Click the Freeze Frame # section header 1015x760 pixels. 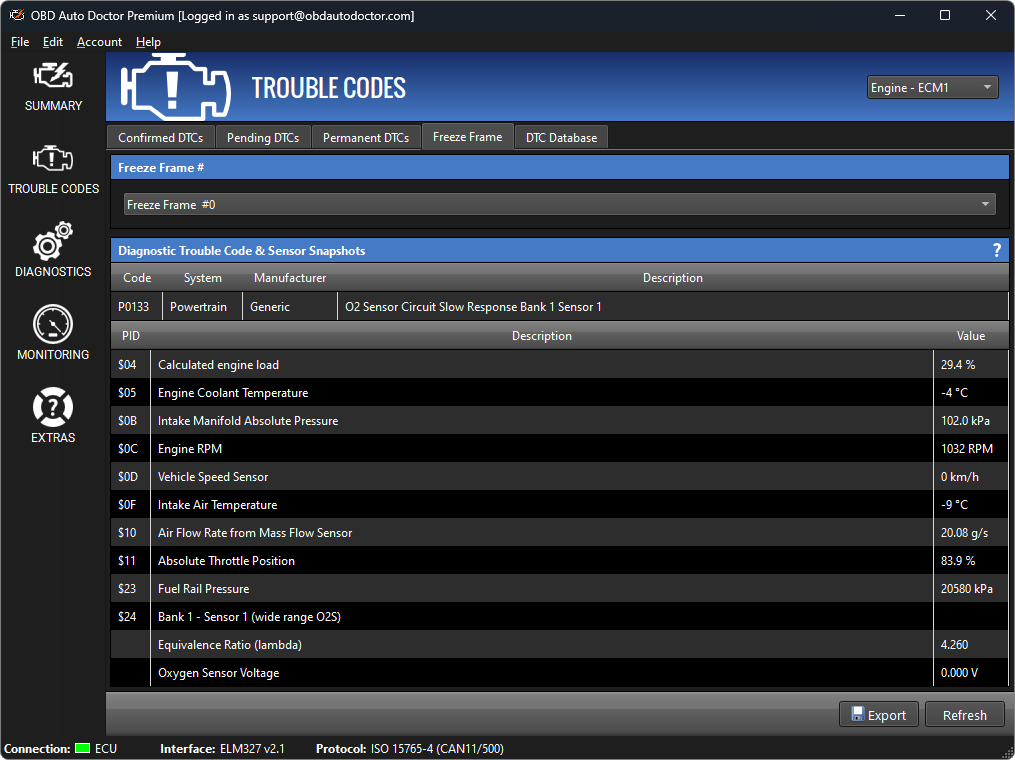(559, 168)
